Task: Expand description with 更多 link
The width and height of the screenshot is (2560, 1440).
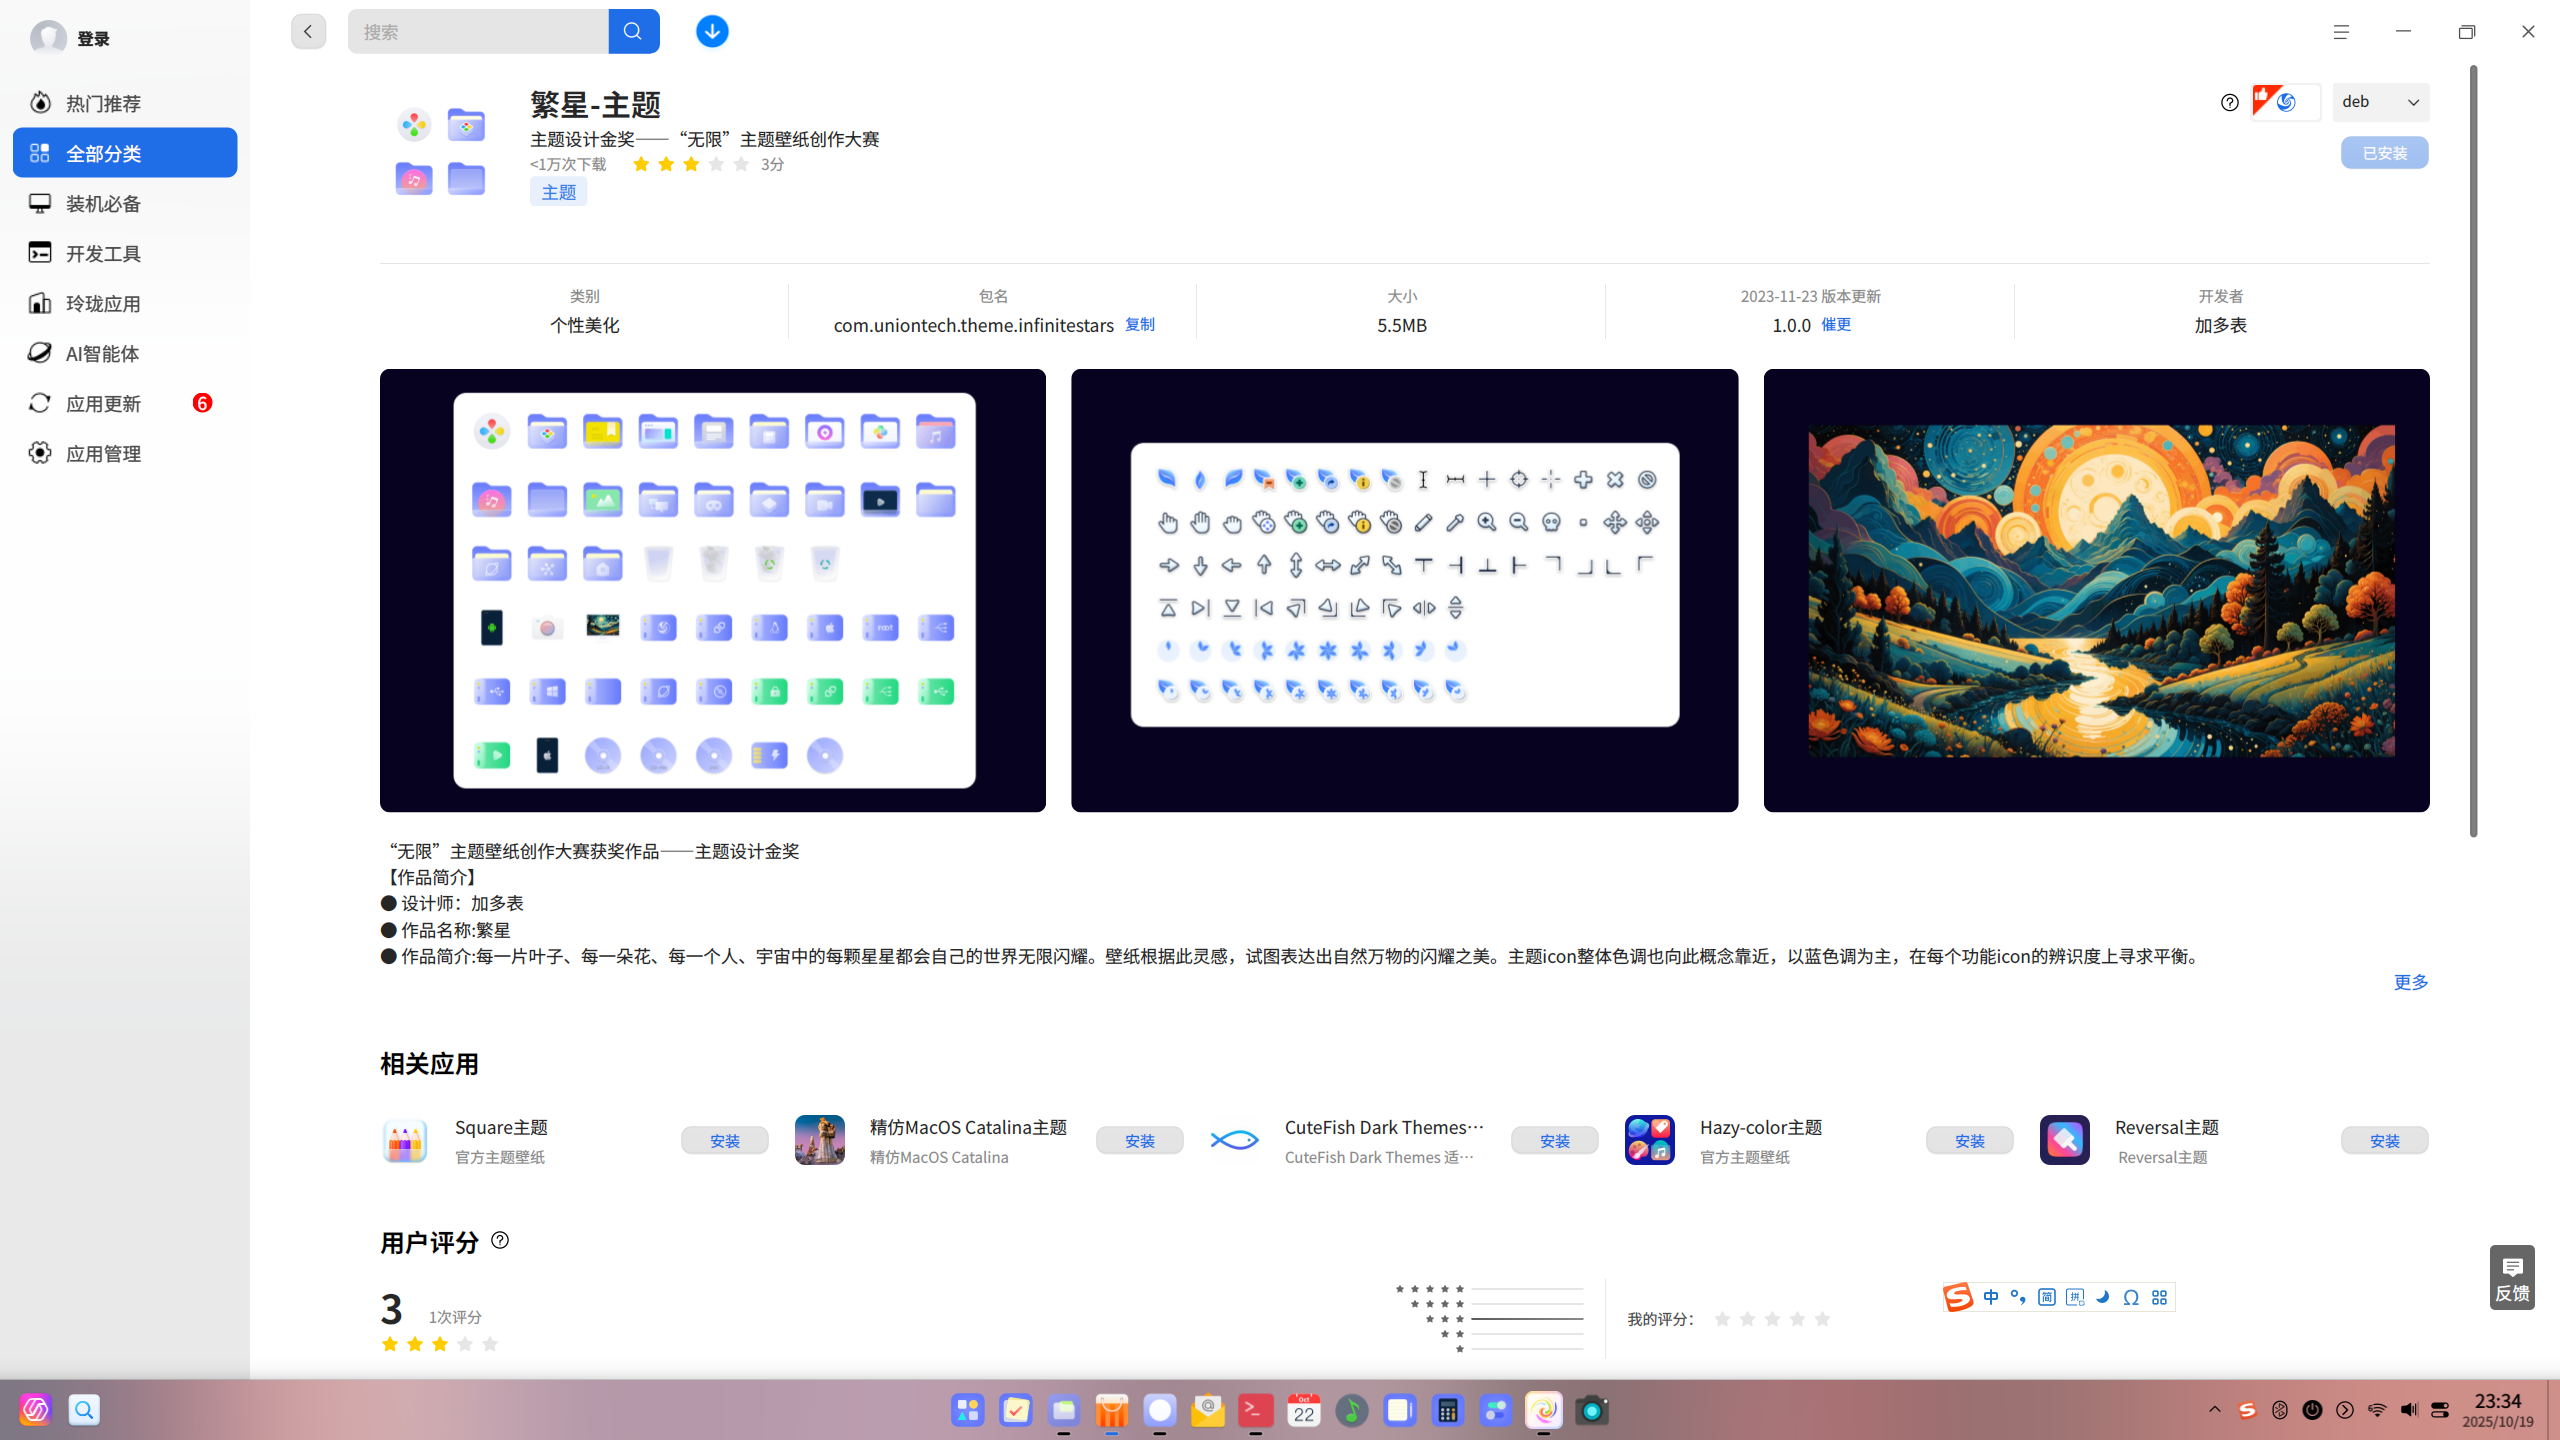Action: pos(2411,982)
